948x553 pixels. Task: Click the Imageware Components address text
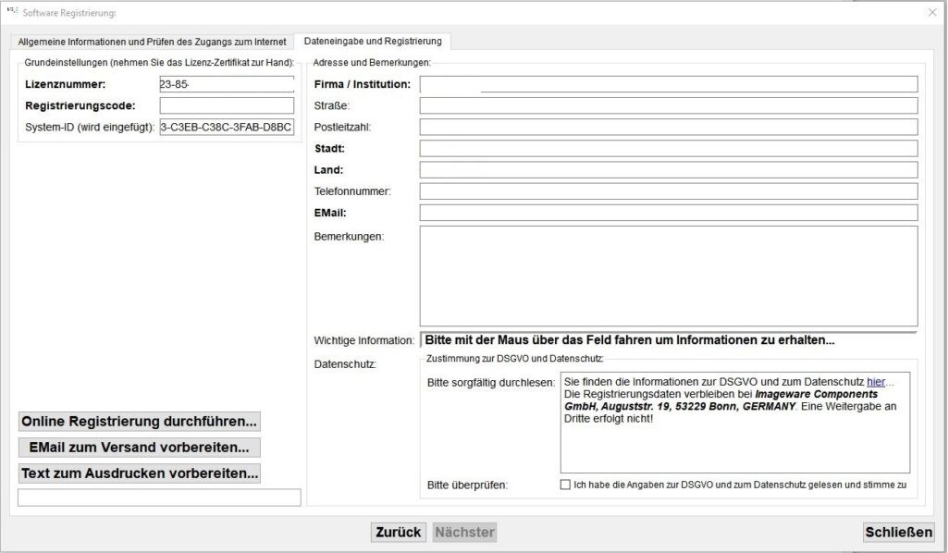[x=721, y=400]
